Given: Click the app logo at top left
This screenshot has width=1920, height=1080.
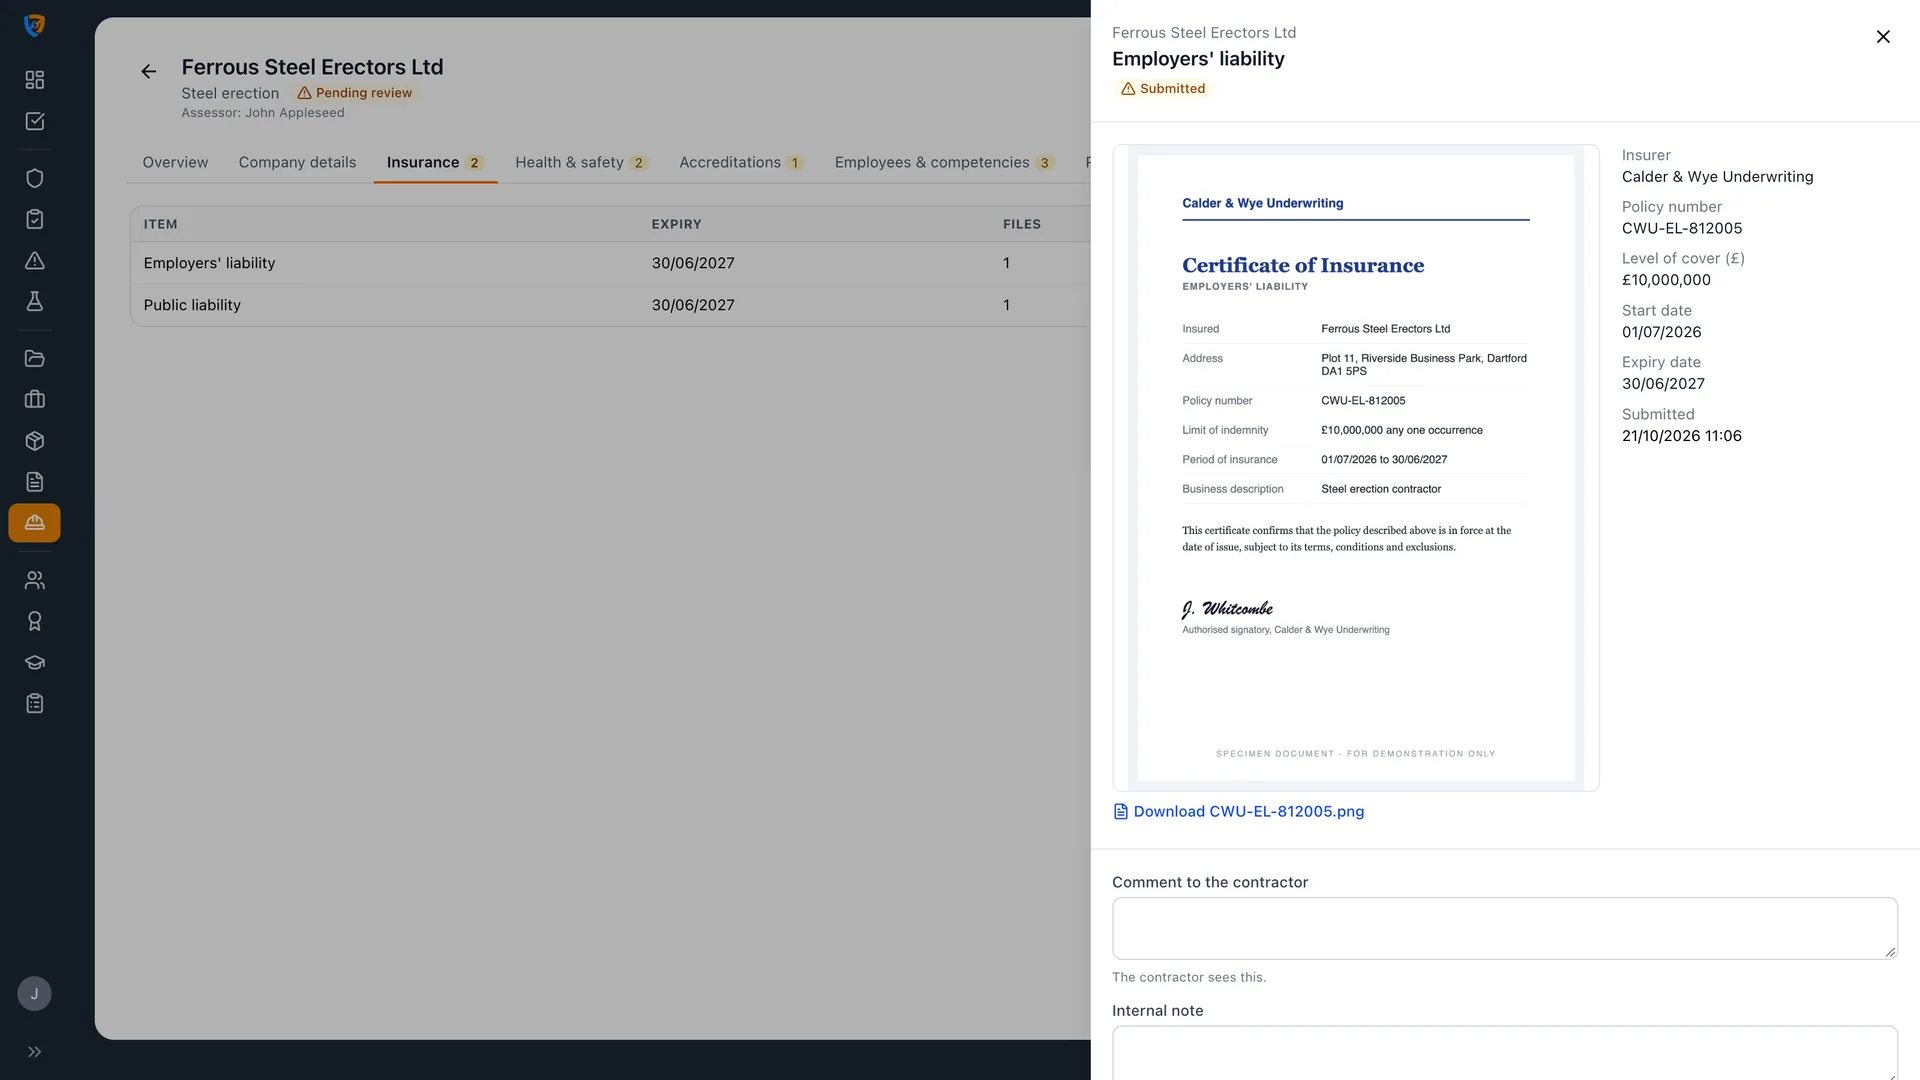Looking at the screenshot, I should point(34,25).
